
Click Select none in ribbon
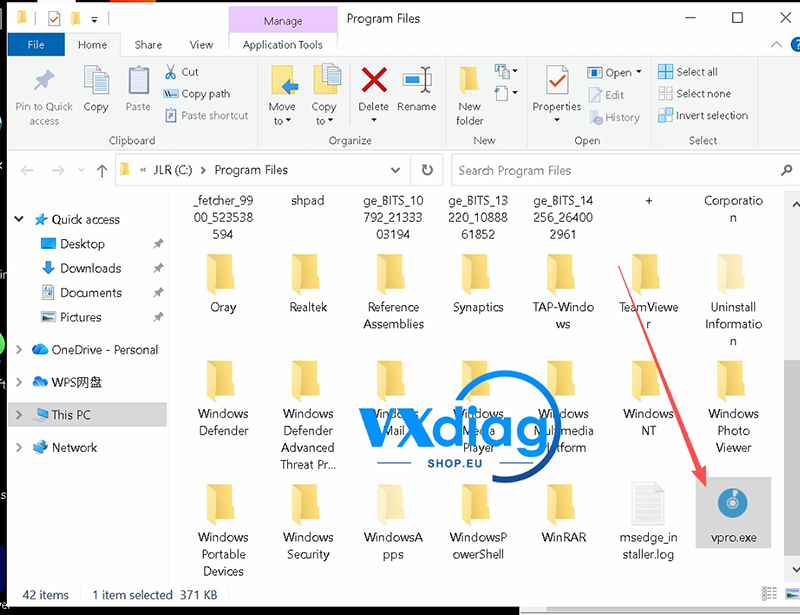coord(694,94)
